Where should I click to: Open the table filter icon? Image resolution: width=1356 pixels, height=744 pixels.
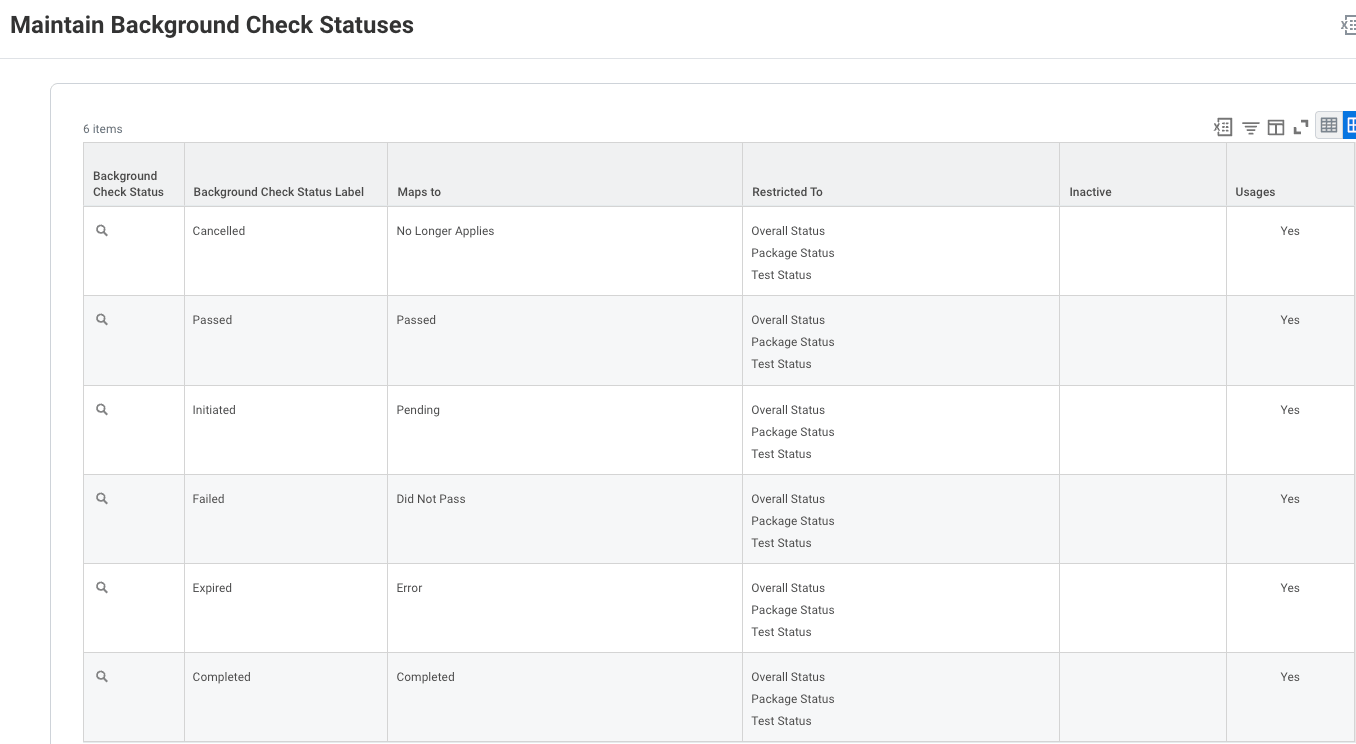(x=1250, y=127)
